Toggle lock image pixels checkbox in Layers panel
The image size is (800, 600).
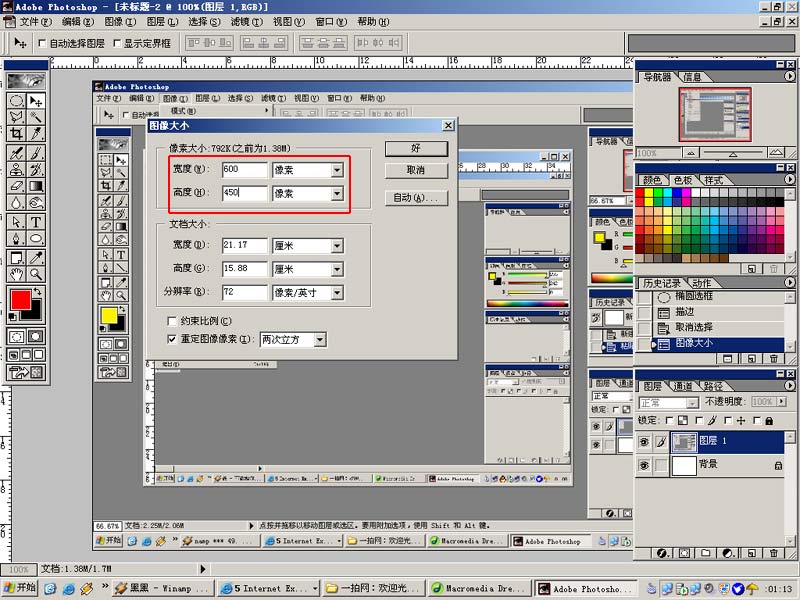coord(699,420)
